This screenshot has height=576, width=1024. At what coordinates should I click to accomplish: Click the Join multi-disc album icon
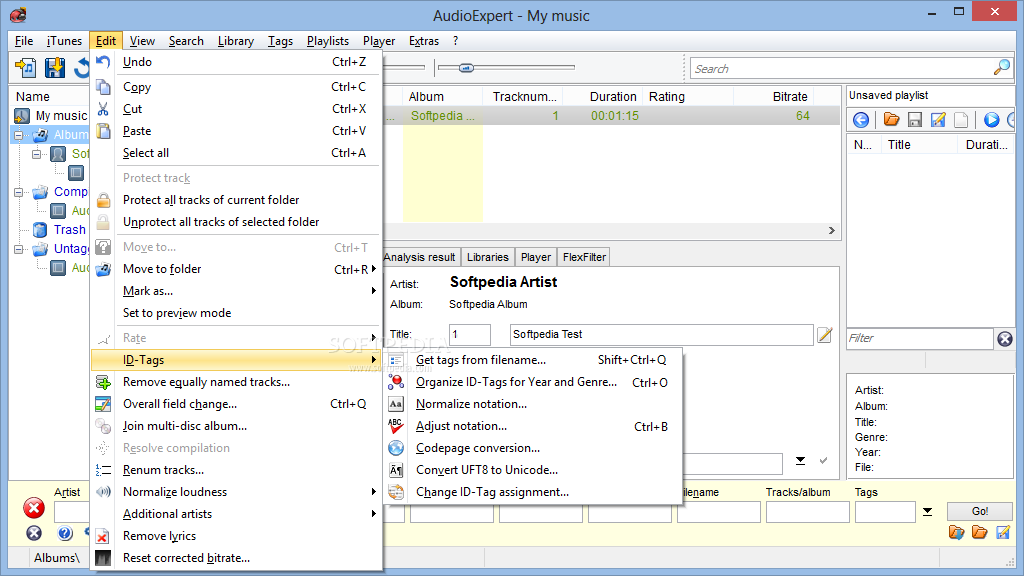coord(103,426)
